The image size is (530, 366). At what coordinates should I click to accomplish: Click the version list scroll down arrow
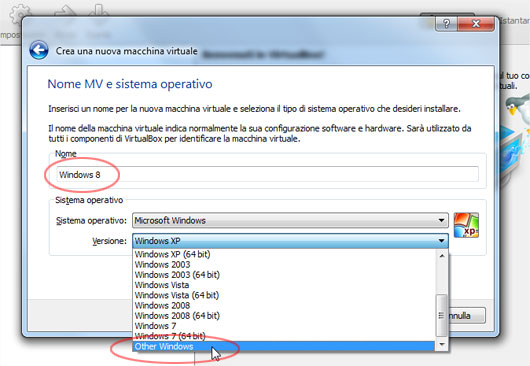(x=441, y=345)
